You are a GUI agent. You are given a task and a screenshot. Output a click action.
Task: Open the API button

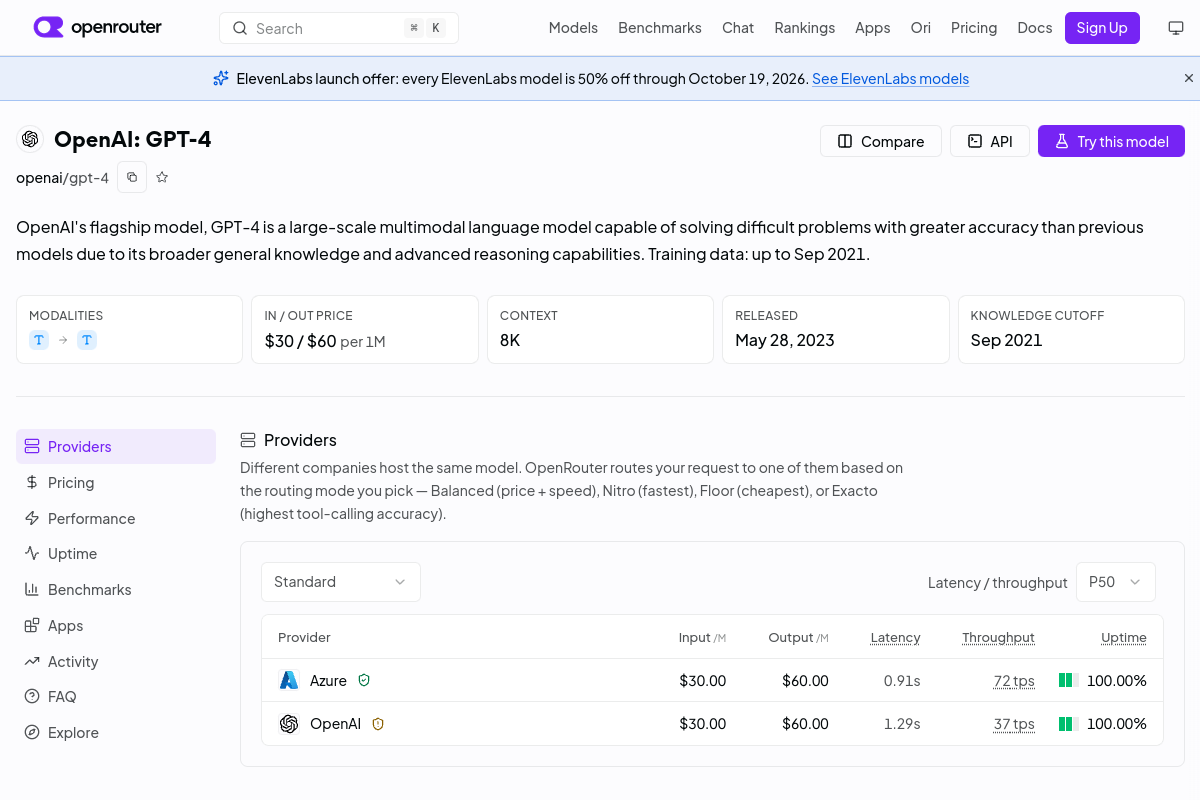click(x=990, y=141)
